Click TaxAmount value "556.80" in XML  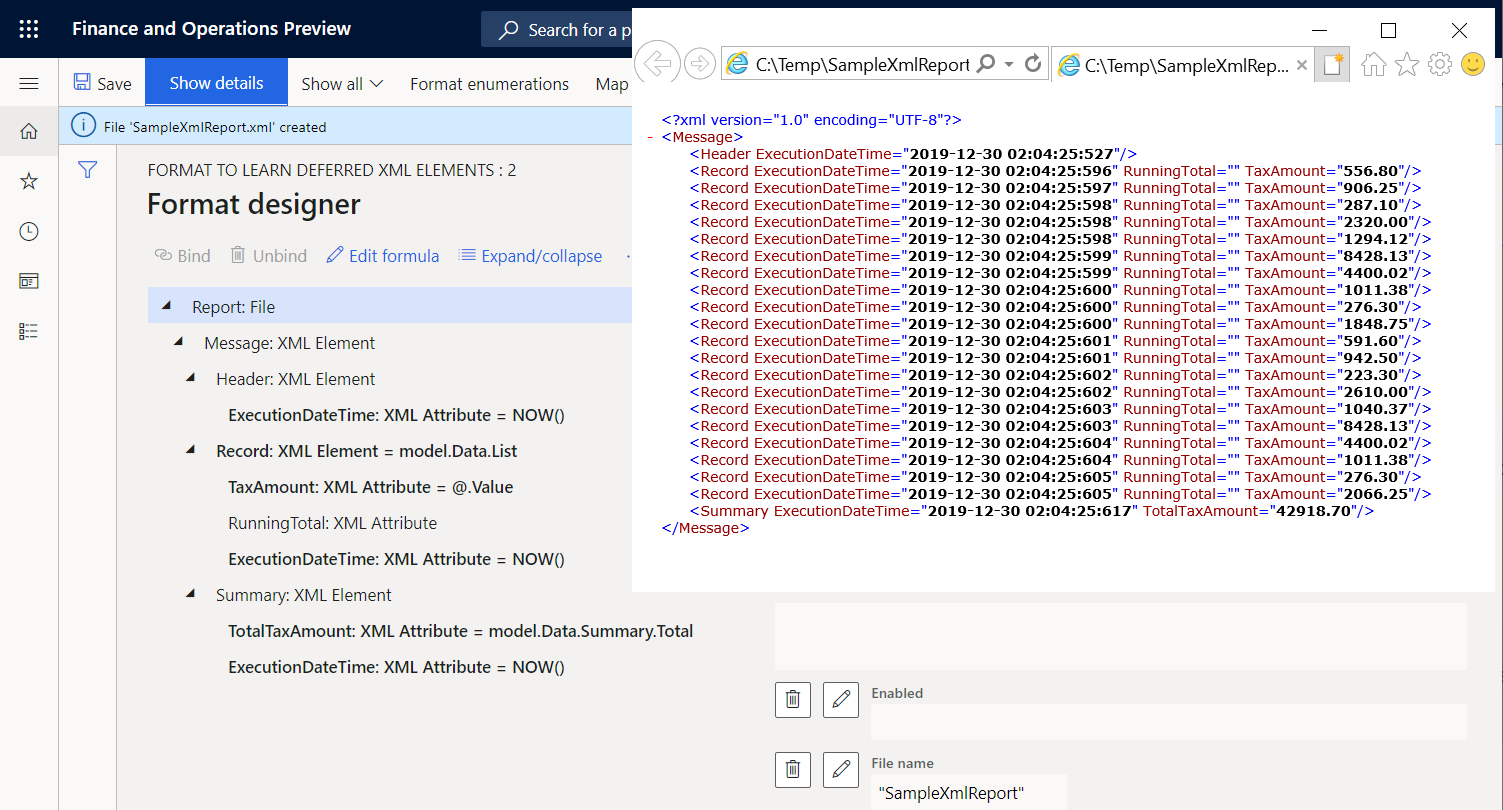pyautogui.click(x=1373, y=171)
